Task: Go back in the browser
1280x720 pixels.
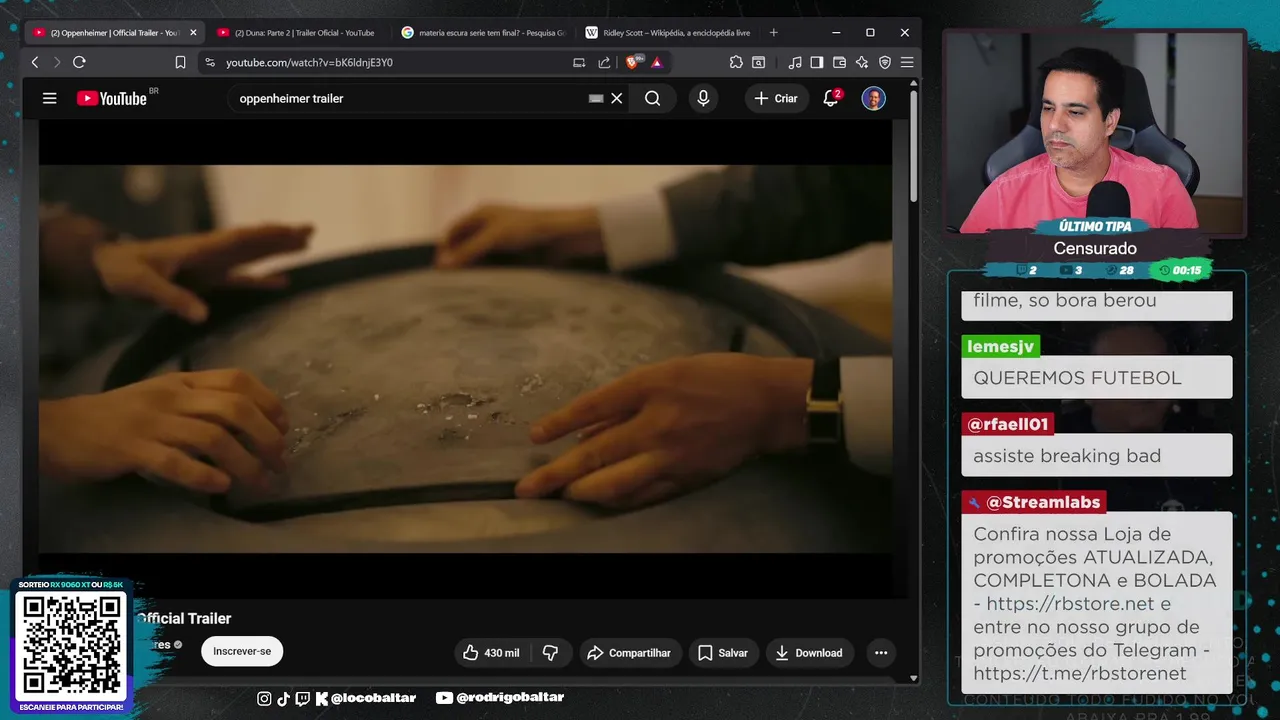Action: [x=35, y=62]
